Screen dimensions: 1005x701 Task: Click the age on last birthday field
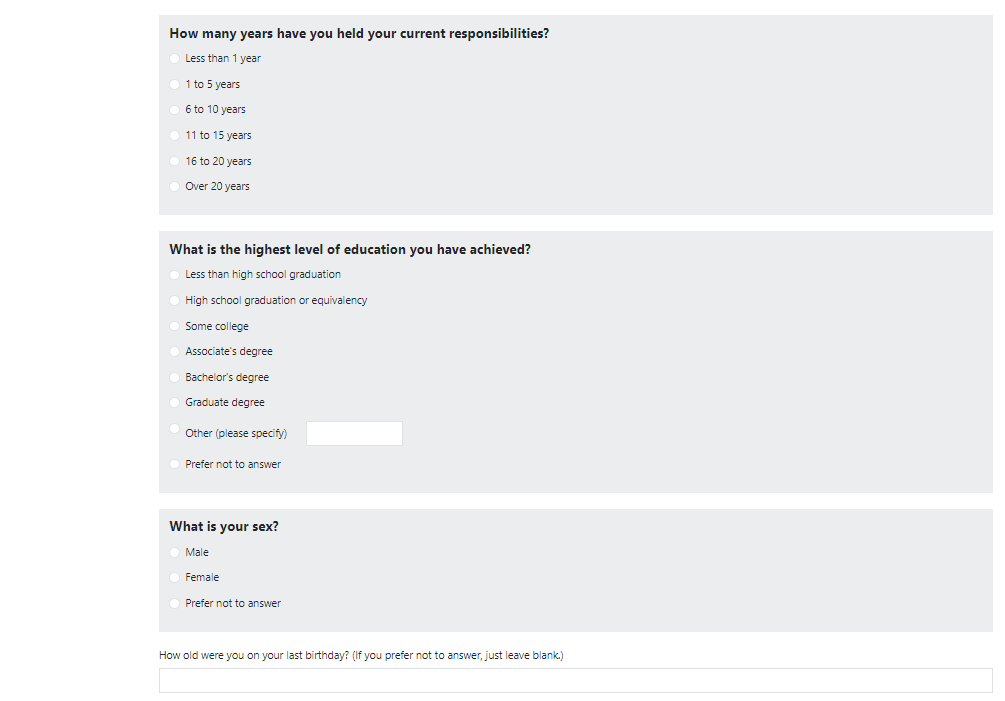click(x=575, y=681)
